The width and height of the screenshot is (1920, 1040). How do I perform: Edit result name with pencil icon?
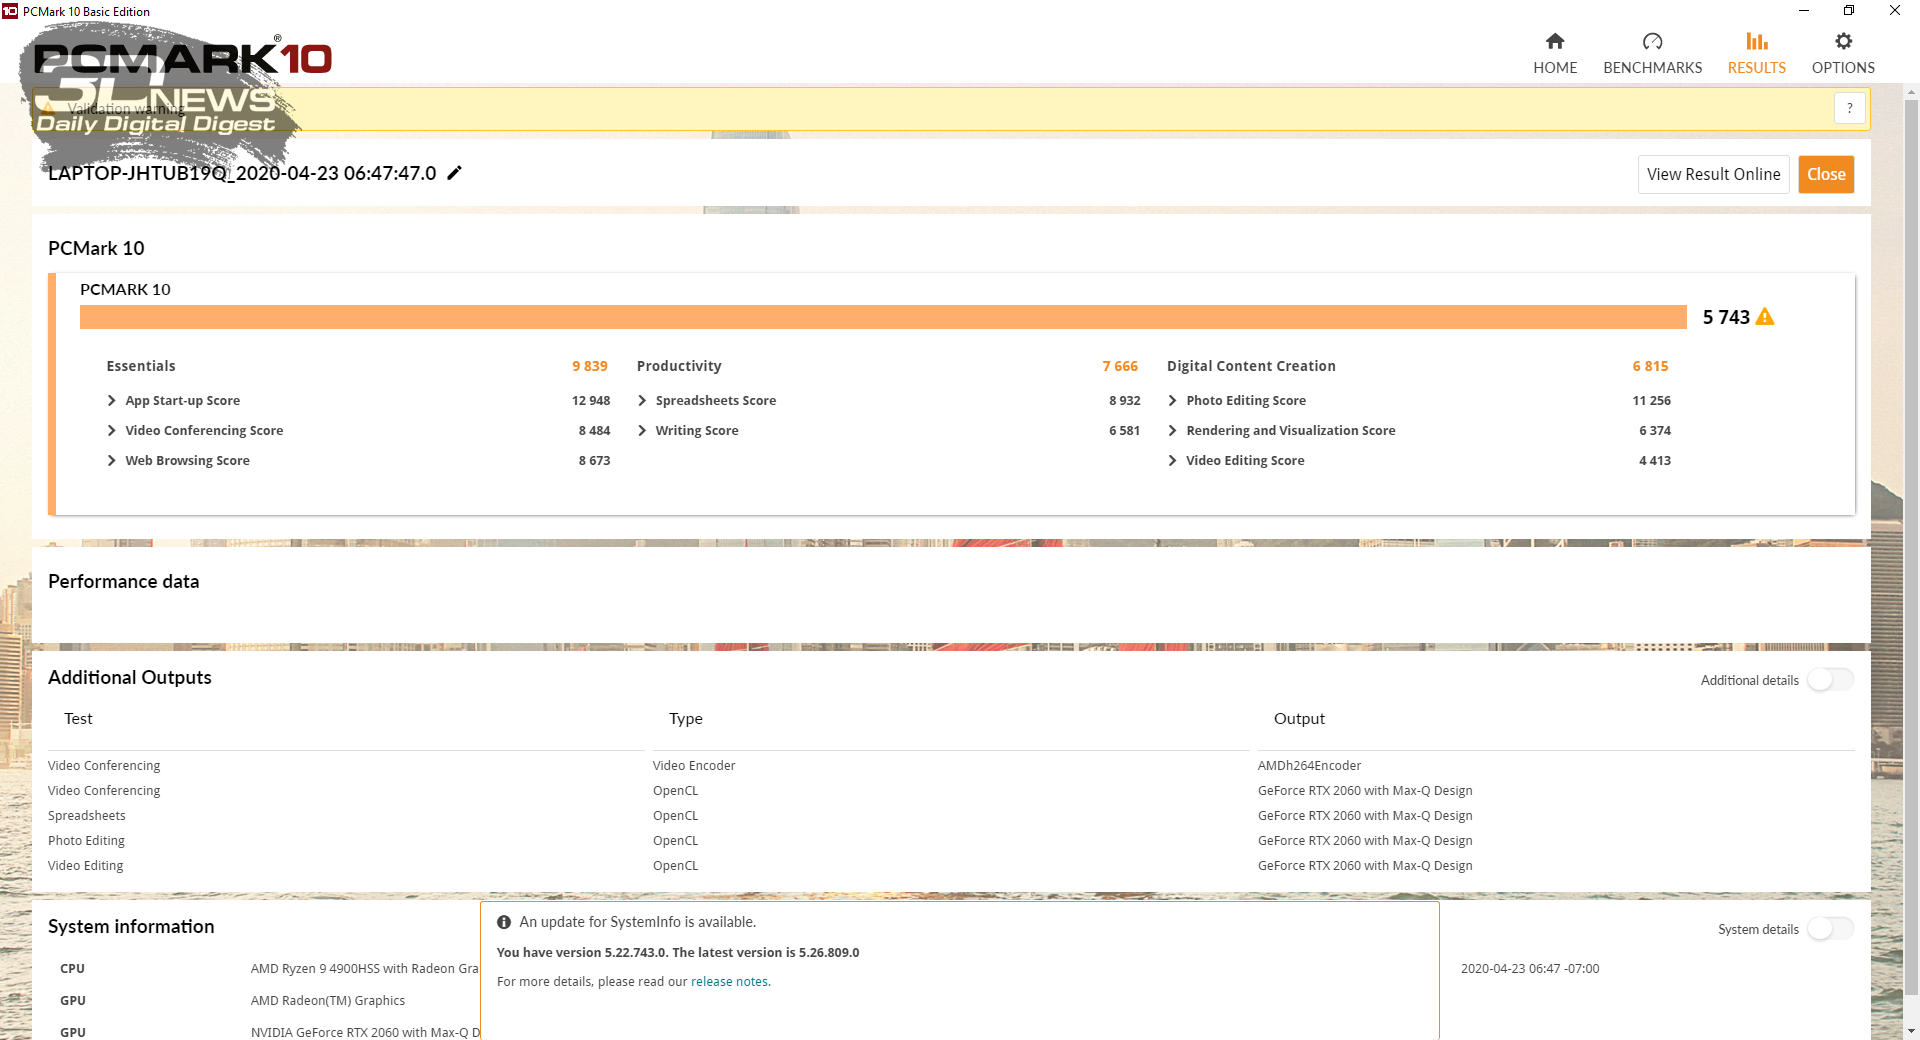pos(455,173)
